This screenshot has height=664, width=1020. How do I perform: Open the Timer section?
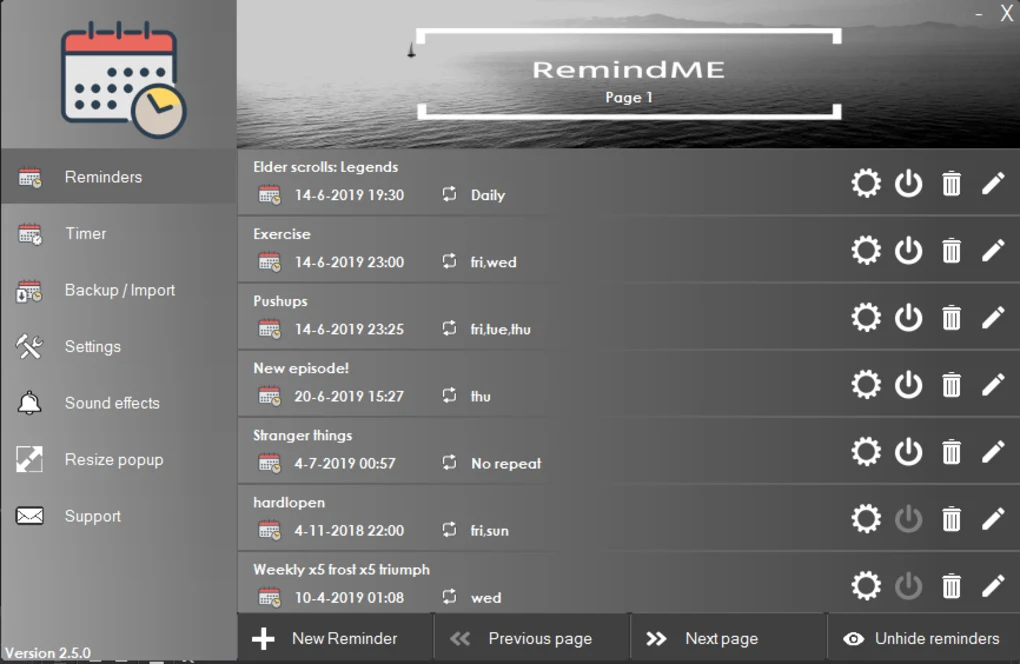(x=85, y=233)
